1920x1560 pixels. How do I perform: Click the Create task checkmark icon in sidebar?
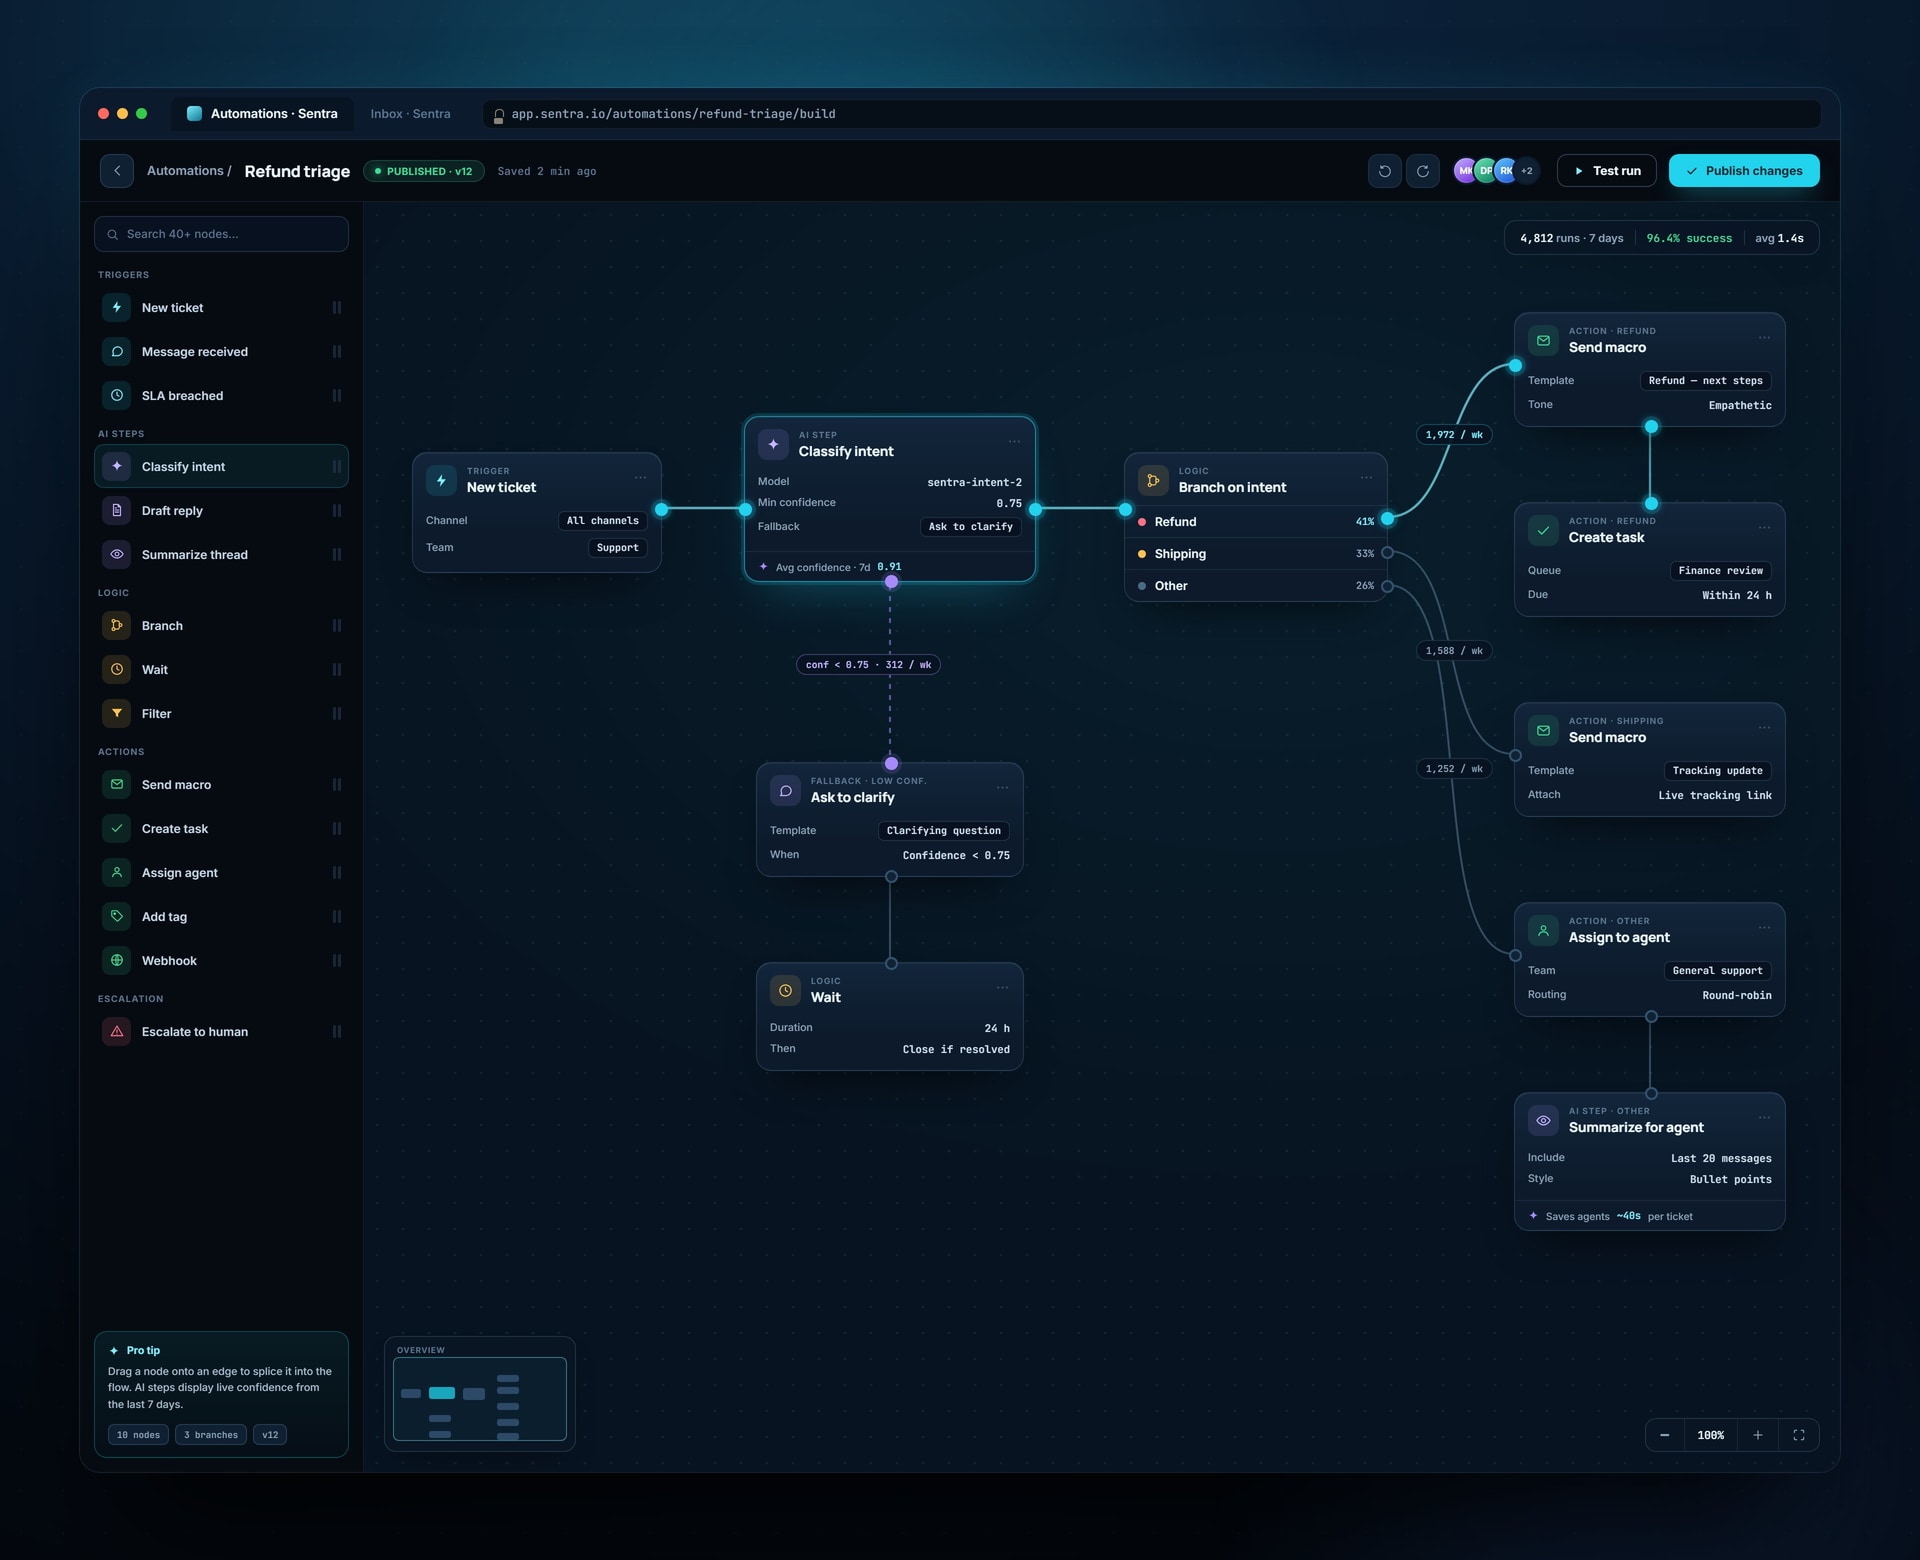(117, 828)
